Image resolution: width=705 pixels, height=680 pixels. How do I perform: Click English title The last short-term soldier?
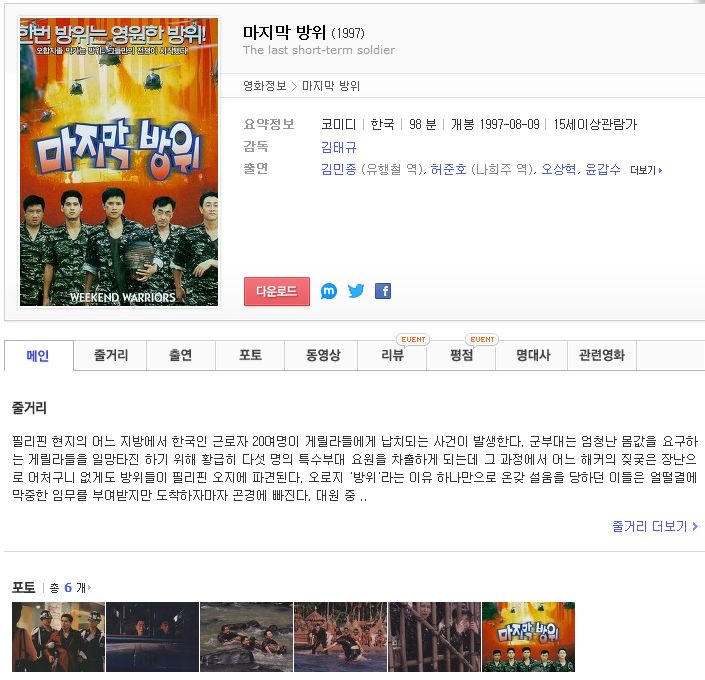(319, 50)
